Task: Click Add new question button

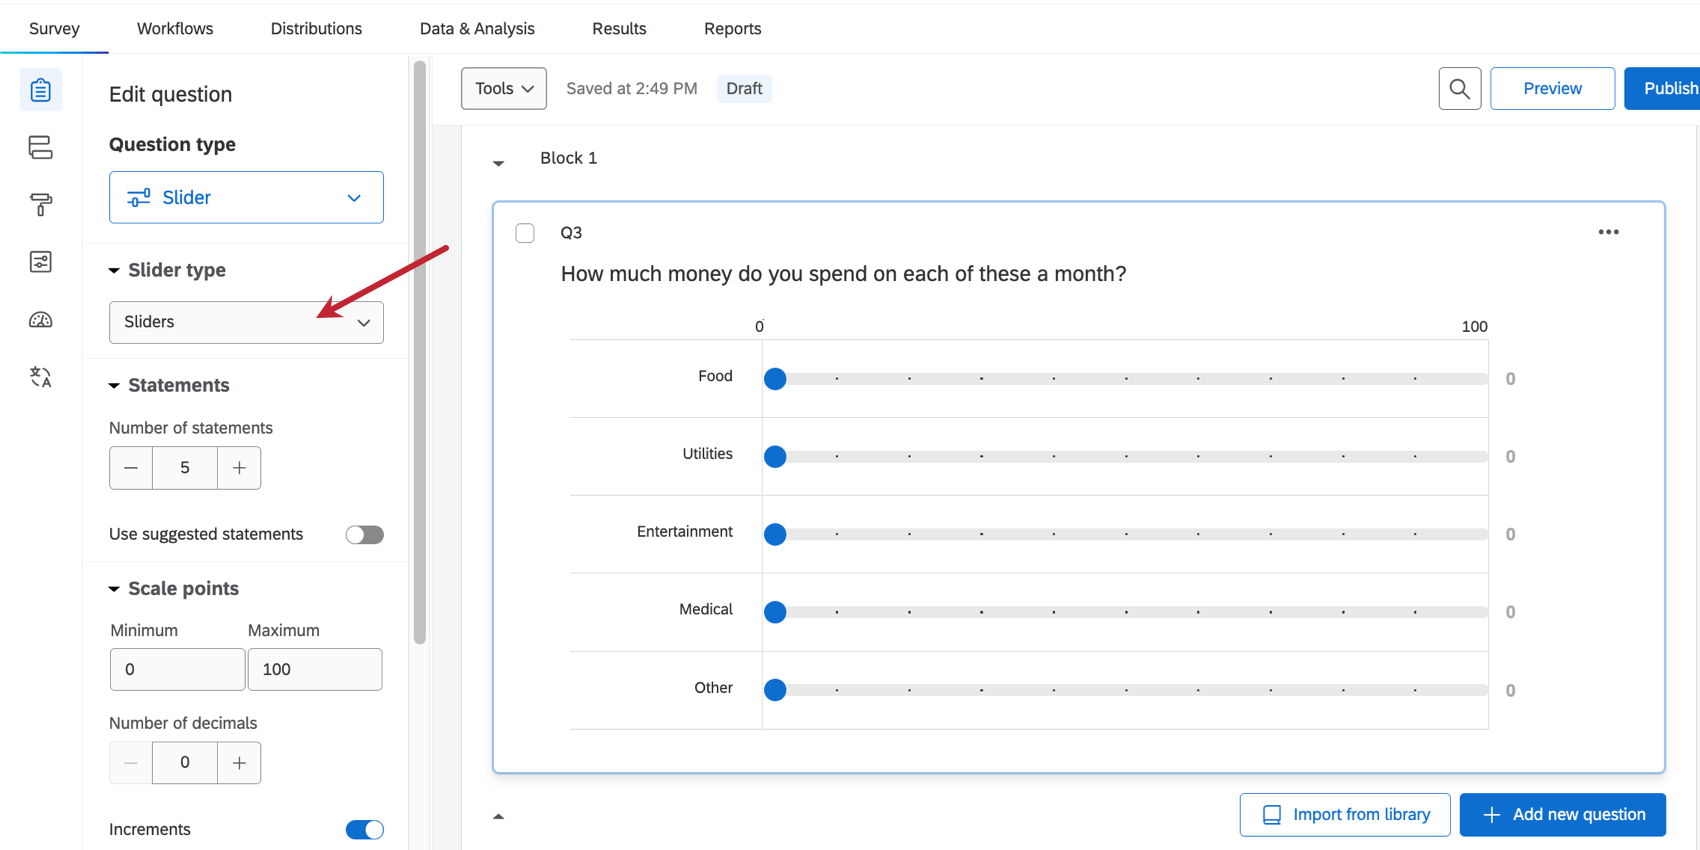Action: (1562, 815)
